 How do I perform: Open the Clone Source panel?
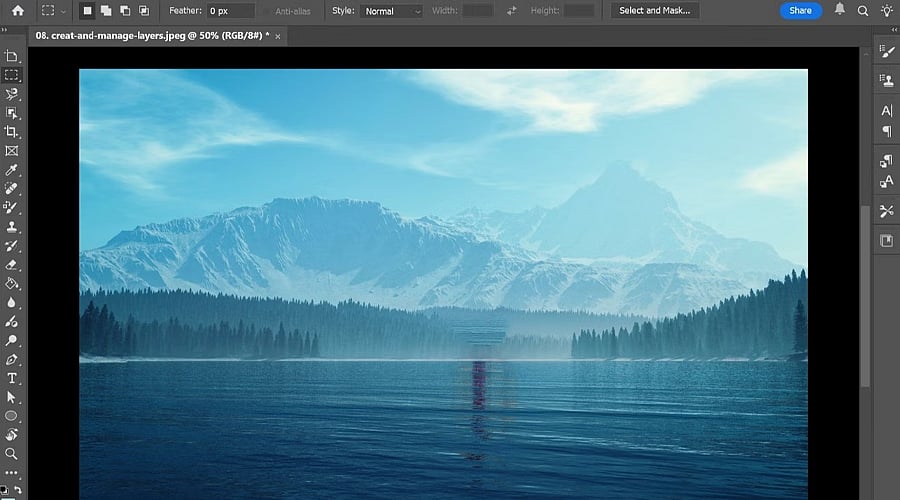[x=887, y=80]
